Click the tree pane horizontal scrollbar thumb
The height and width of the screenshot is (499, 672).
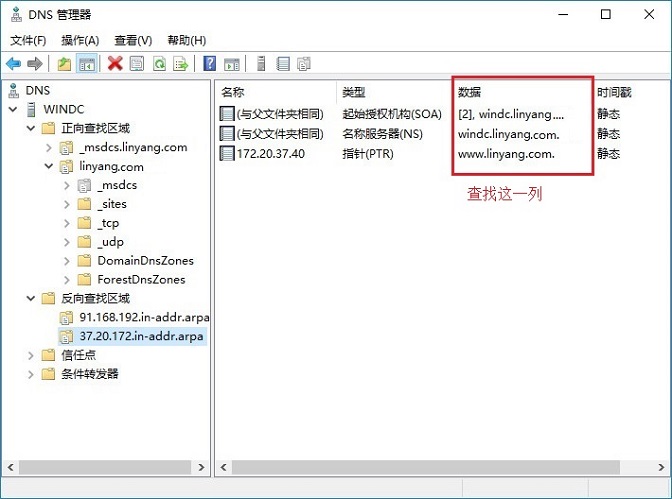[105, 467]
